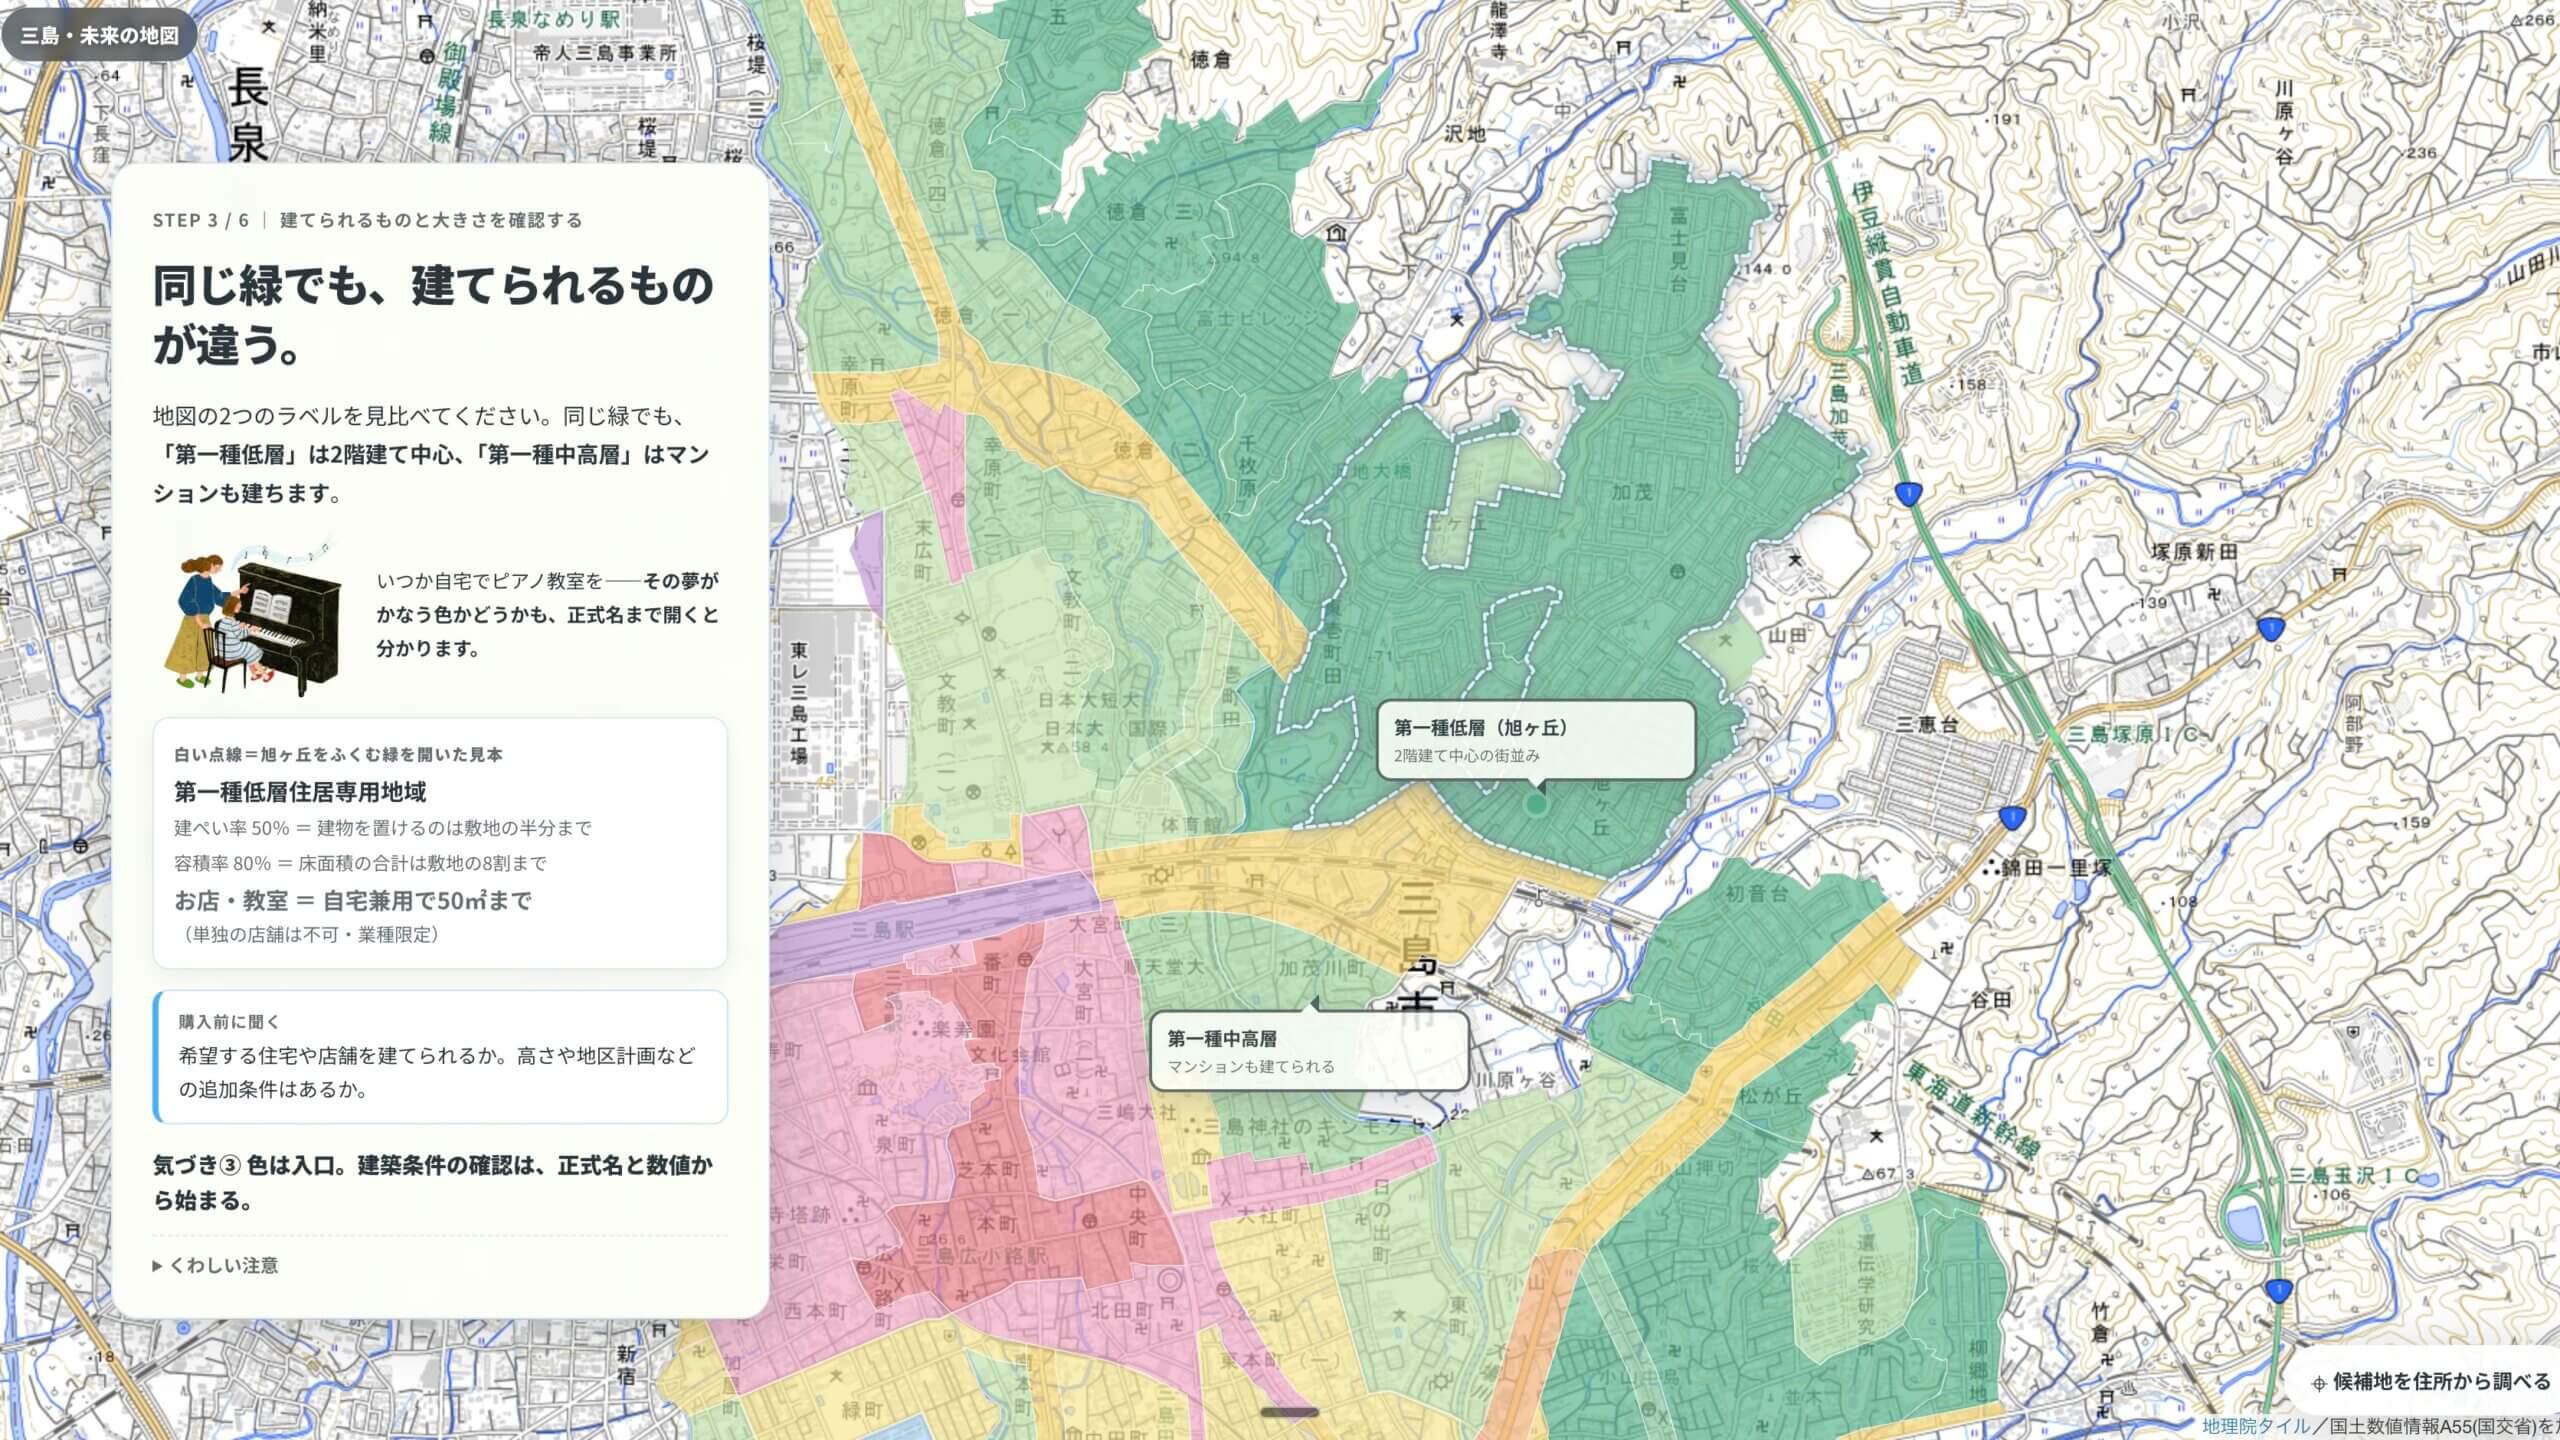Viewport: 2560px width, 1440px height.
Task: Click the crosshair icon beside 候補地を住所から調べる
Action: pos(2318,1384)
